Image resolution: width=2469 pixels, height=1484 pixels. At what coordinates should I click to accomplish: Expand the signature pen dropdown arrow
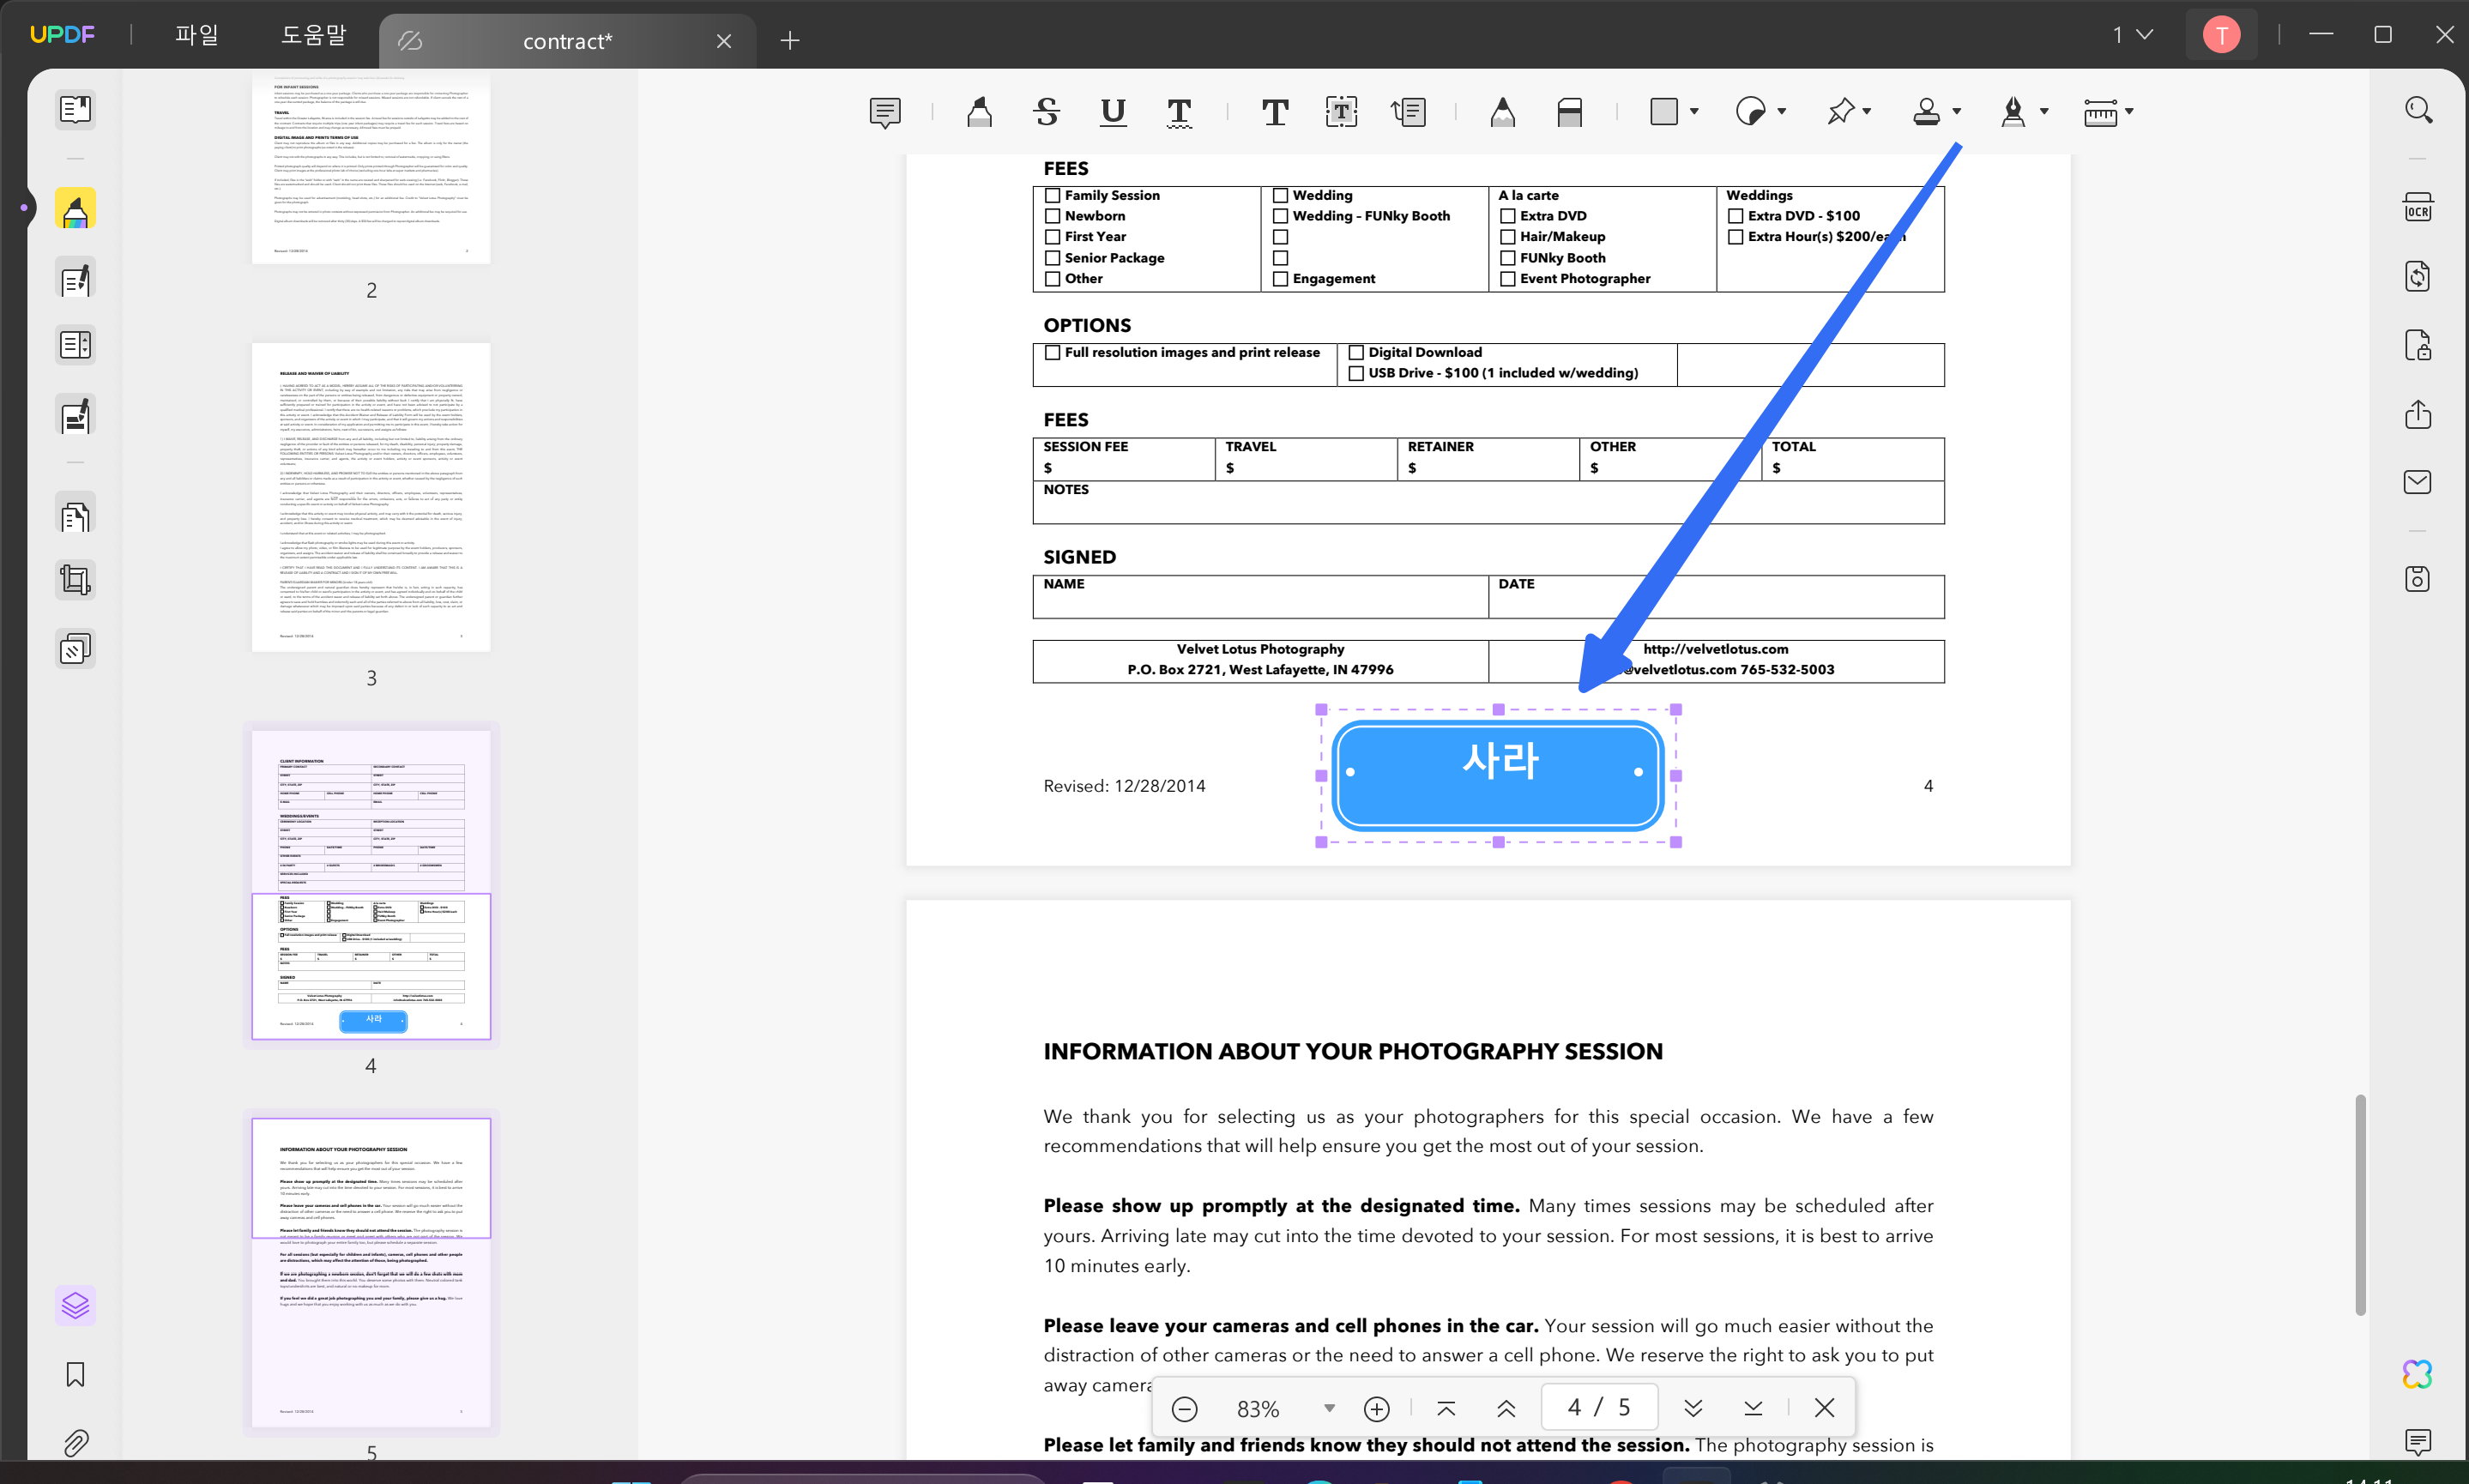tap(2044, 112)
